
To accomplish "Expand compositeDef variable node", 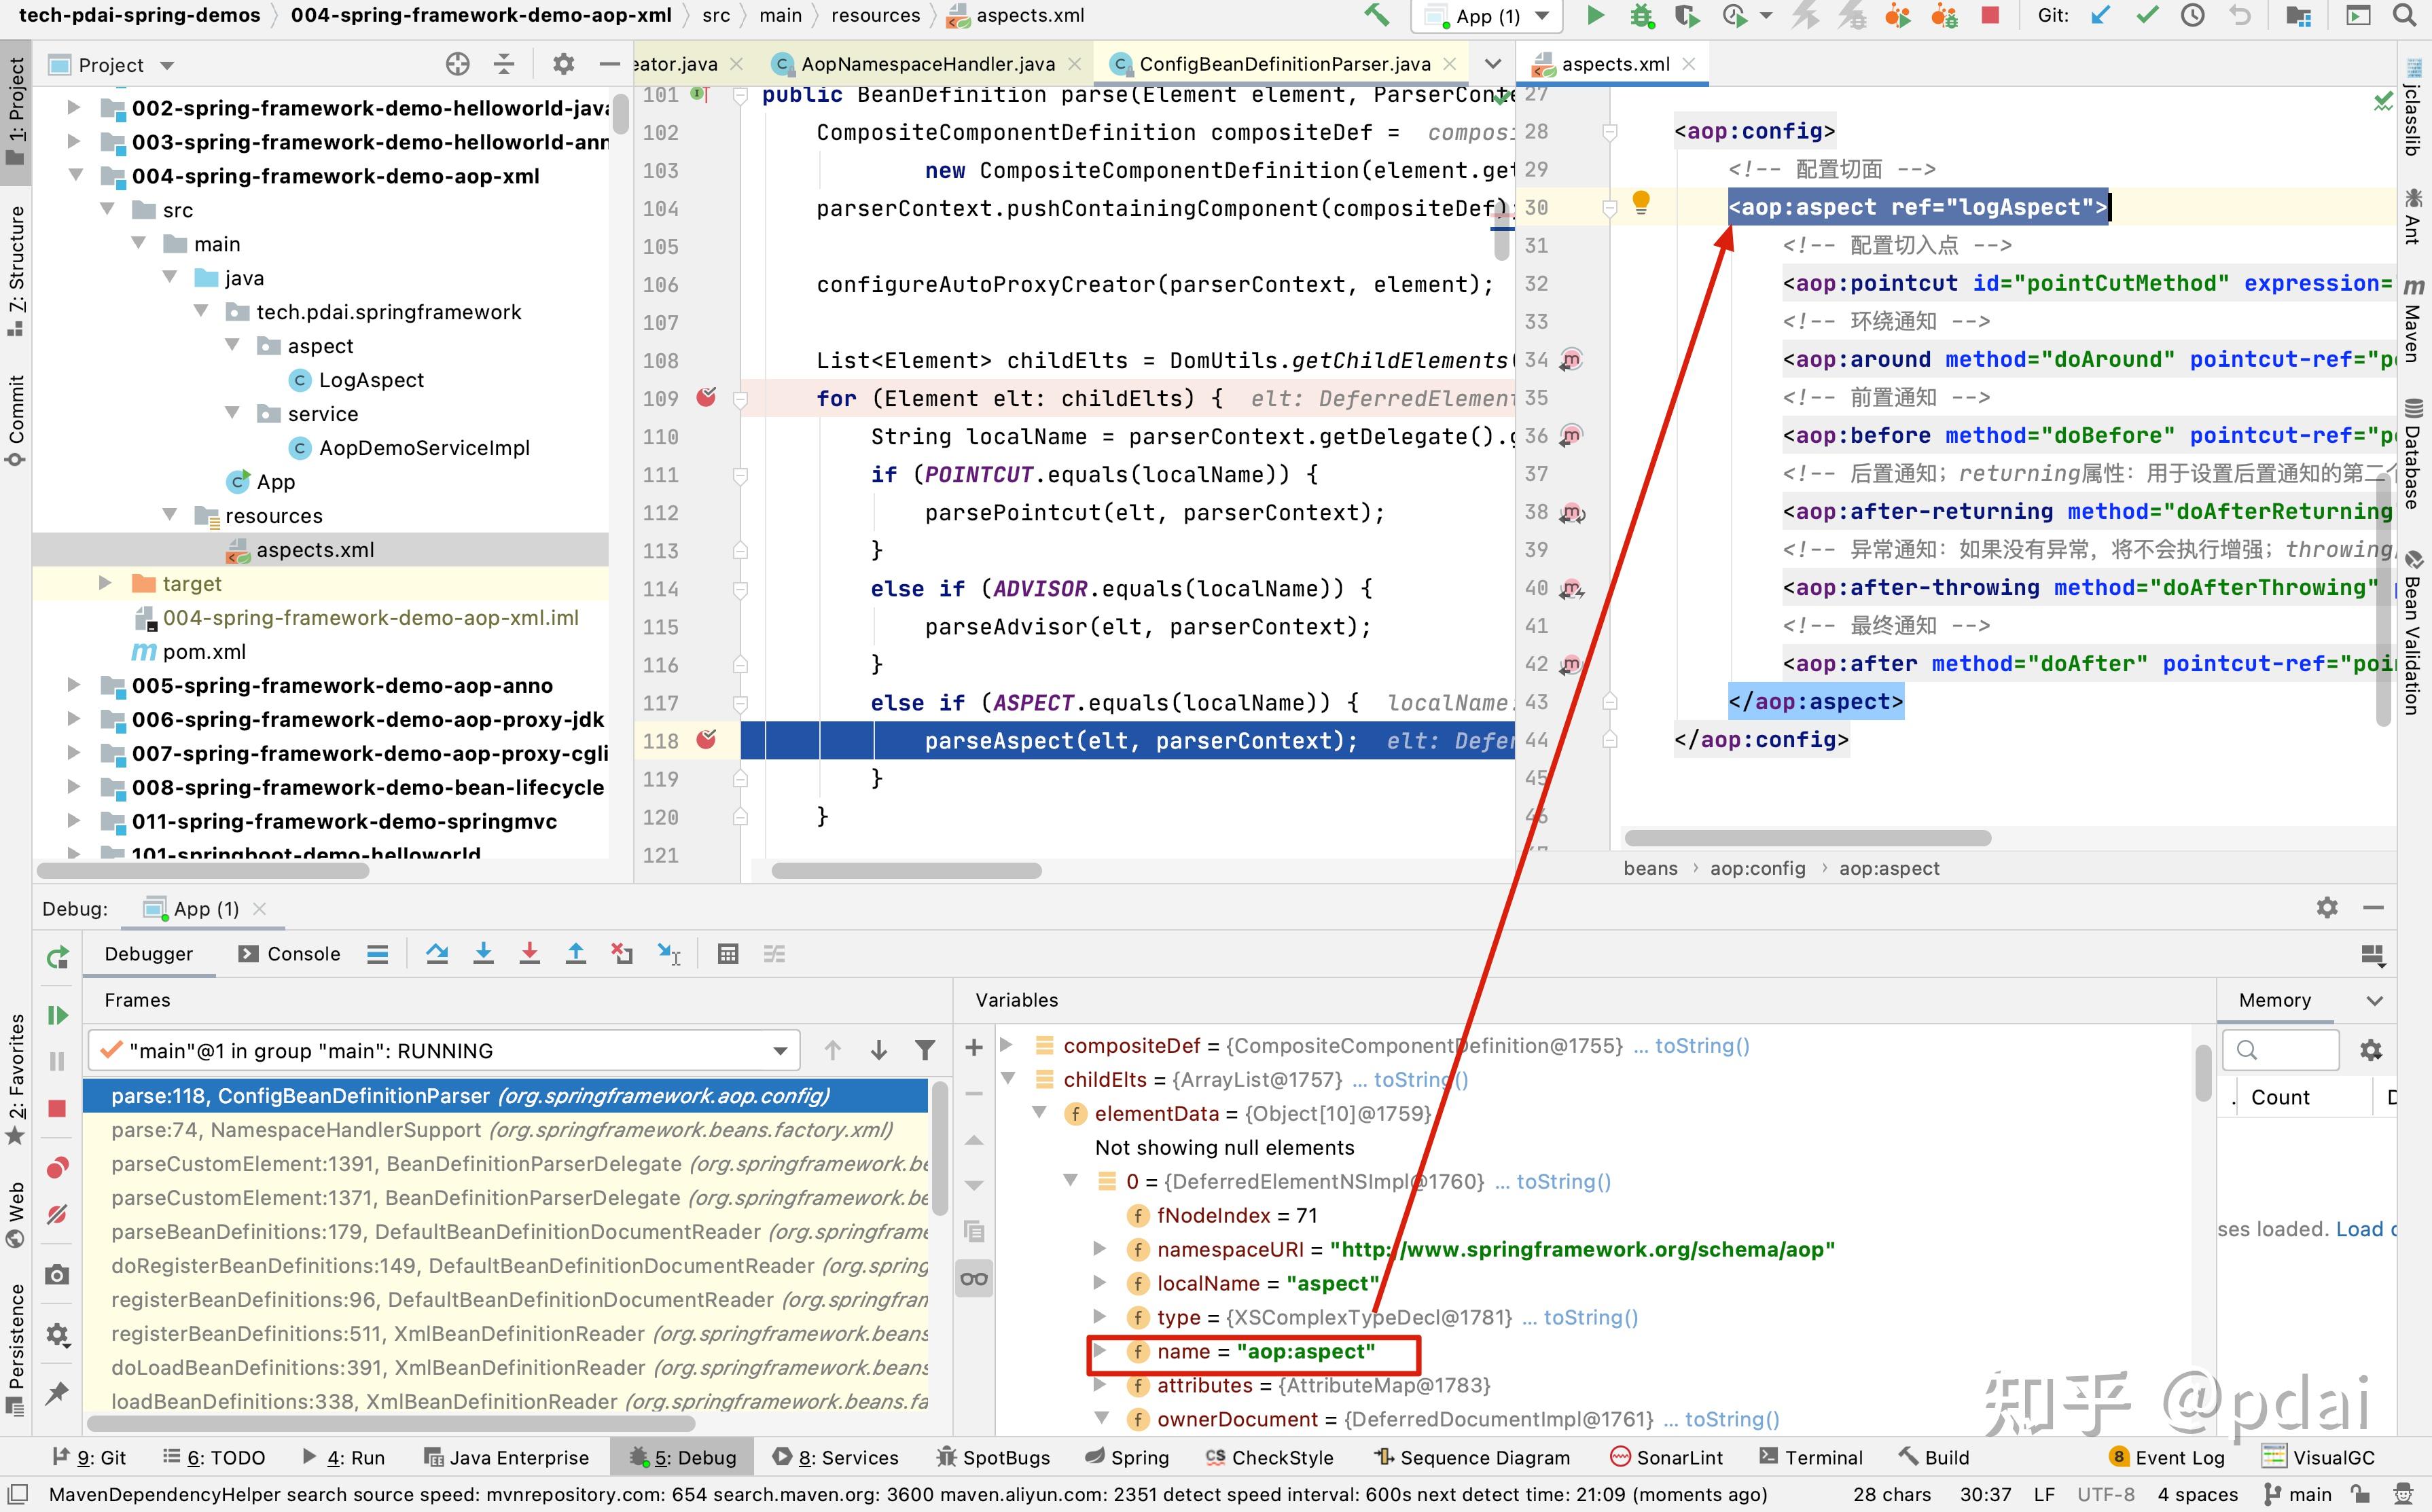I will click(x=1007, y=1045).
